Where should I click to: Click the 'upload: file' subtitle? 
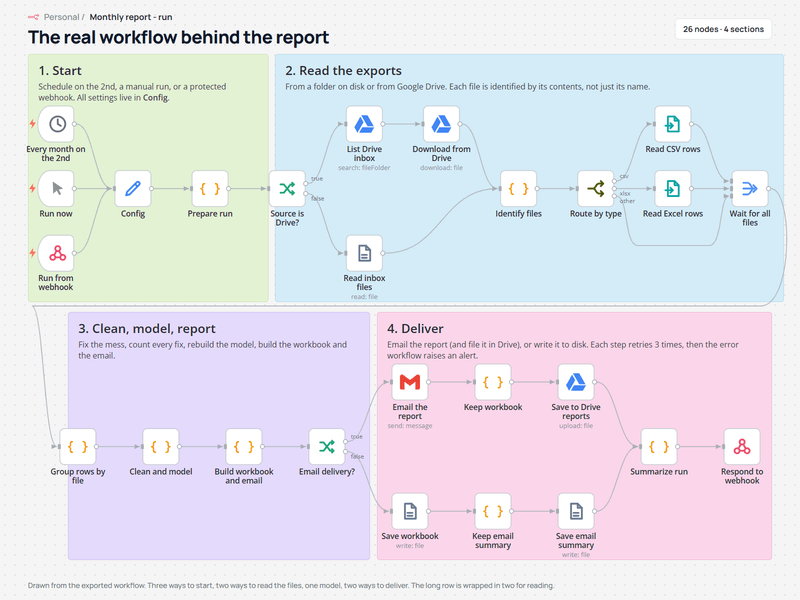(x=576, y=426)
